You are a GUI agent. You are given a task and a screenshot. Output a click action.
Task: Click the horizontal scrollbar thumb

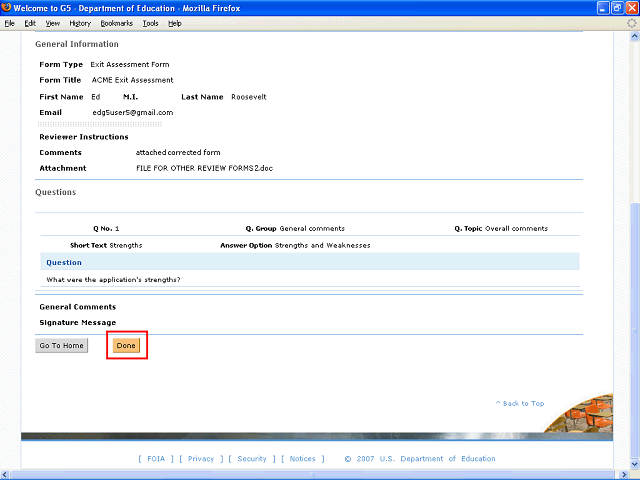pos(314,475)
